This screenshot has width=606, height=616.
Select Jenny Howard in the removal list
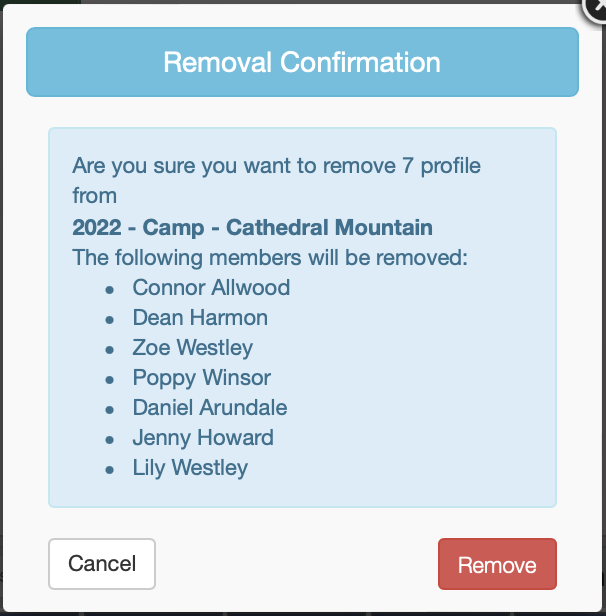[x=203, y=438]
